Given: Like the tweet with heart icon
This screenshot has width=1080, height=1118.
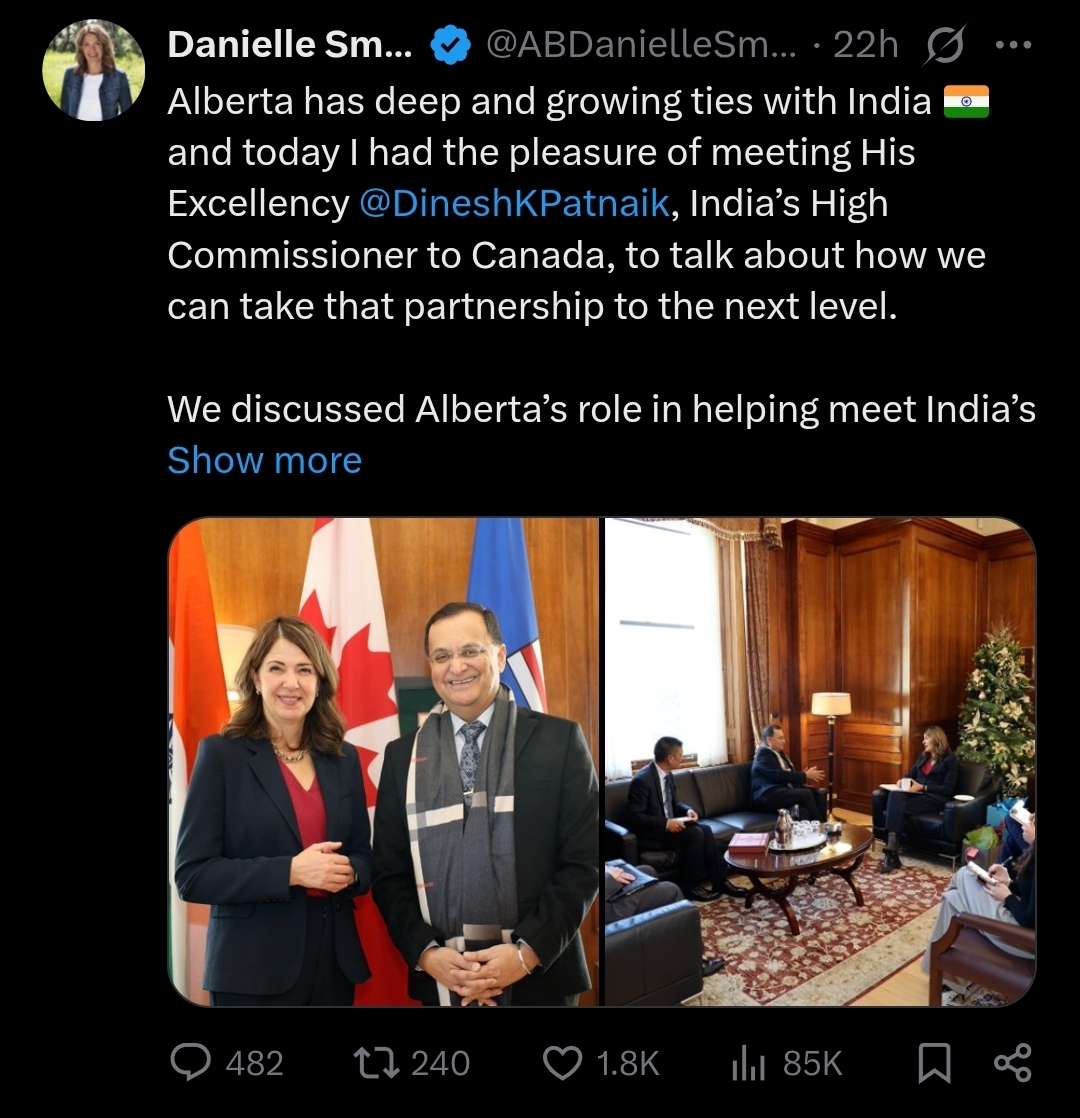Looking at the screenshot, I should (x=562, y=1063).
